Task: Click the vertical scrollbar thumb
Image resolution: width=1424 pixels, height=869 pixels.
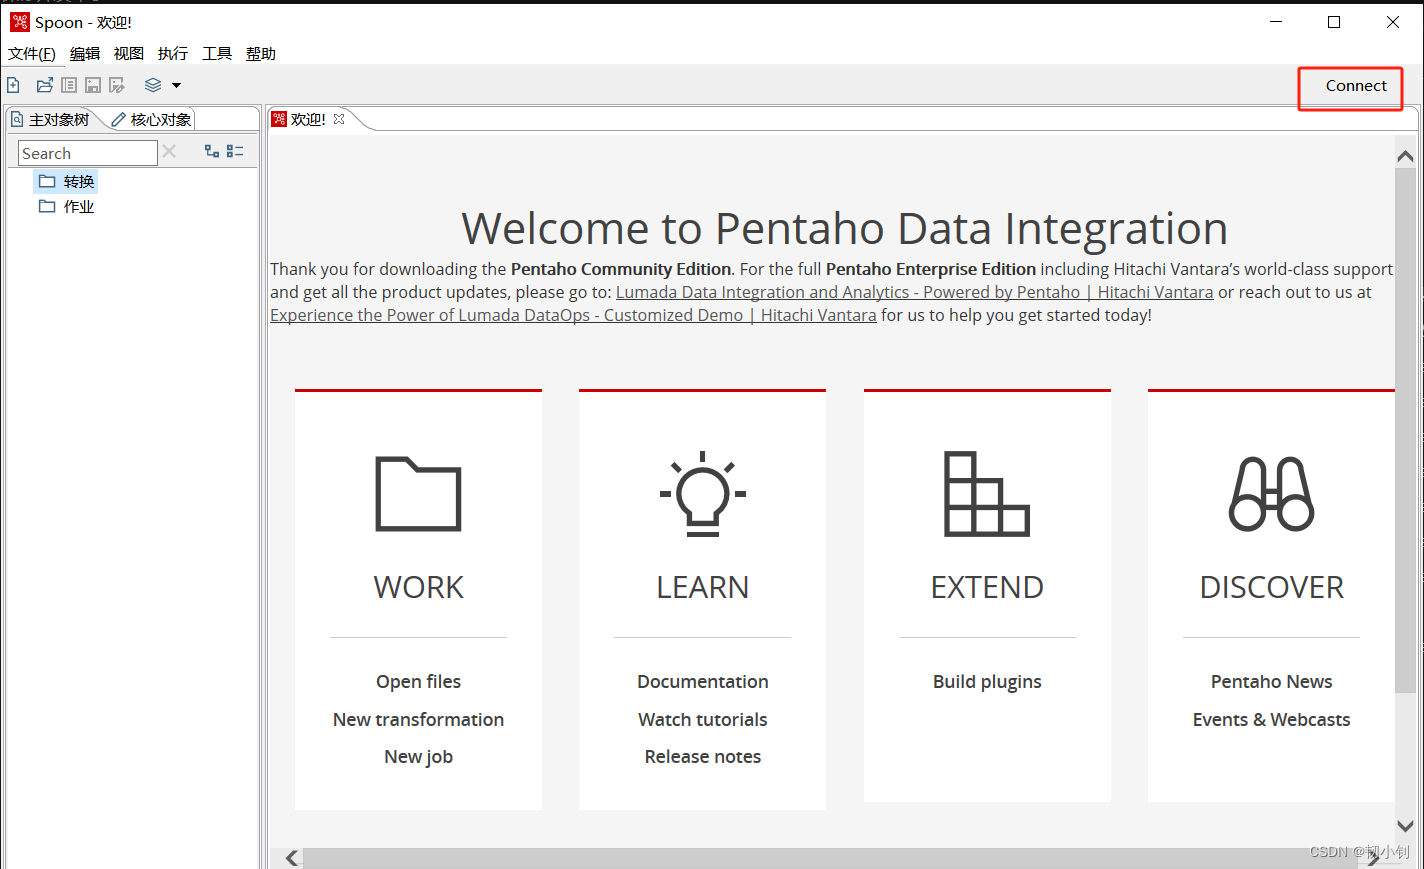Action: click(1405, 430)
